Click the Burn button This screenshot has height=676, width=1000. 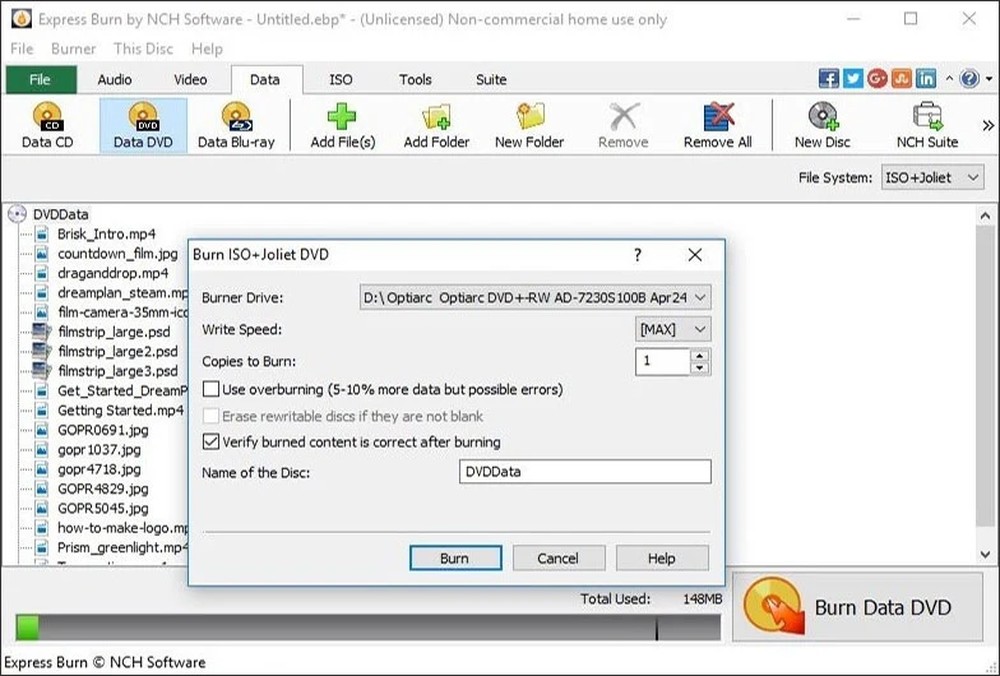pyautogui.click(x=455, y=558)
